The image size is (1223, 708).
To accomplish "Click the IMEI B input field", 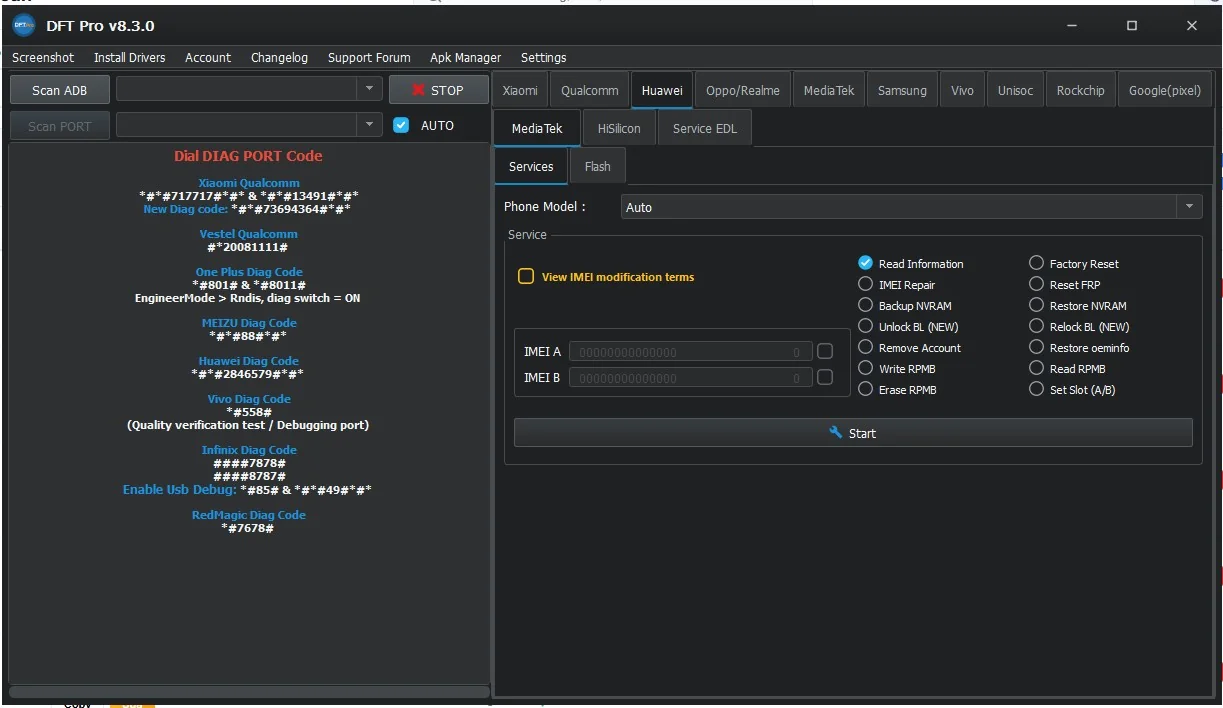I will click(x=690, y=378).
